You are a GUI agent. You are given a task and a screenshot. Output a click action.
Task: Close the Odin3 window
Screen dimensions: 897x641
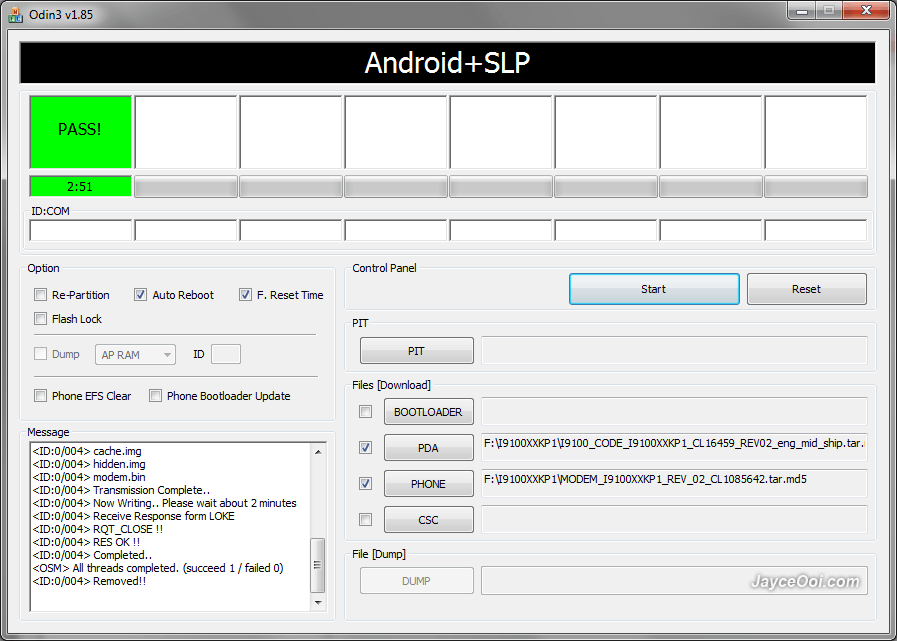866,10
